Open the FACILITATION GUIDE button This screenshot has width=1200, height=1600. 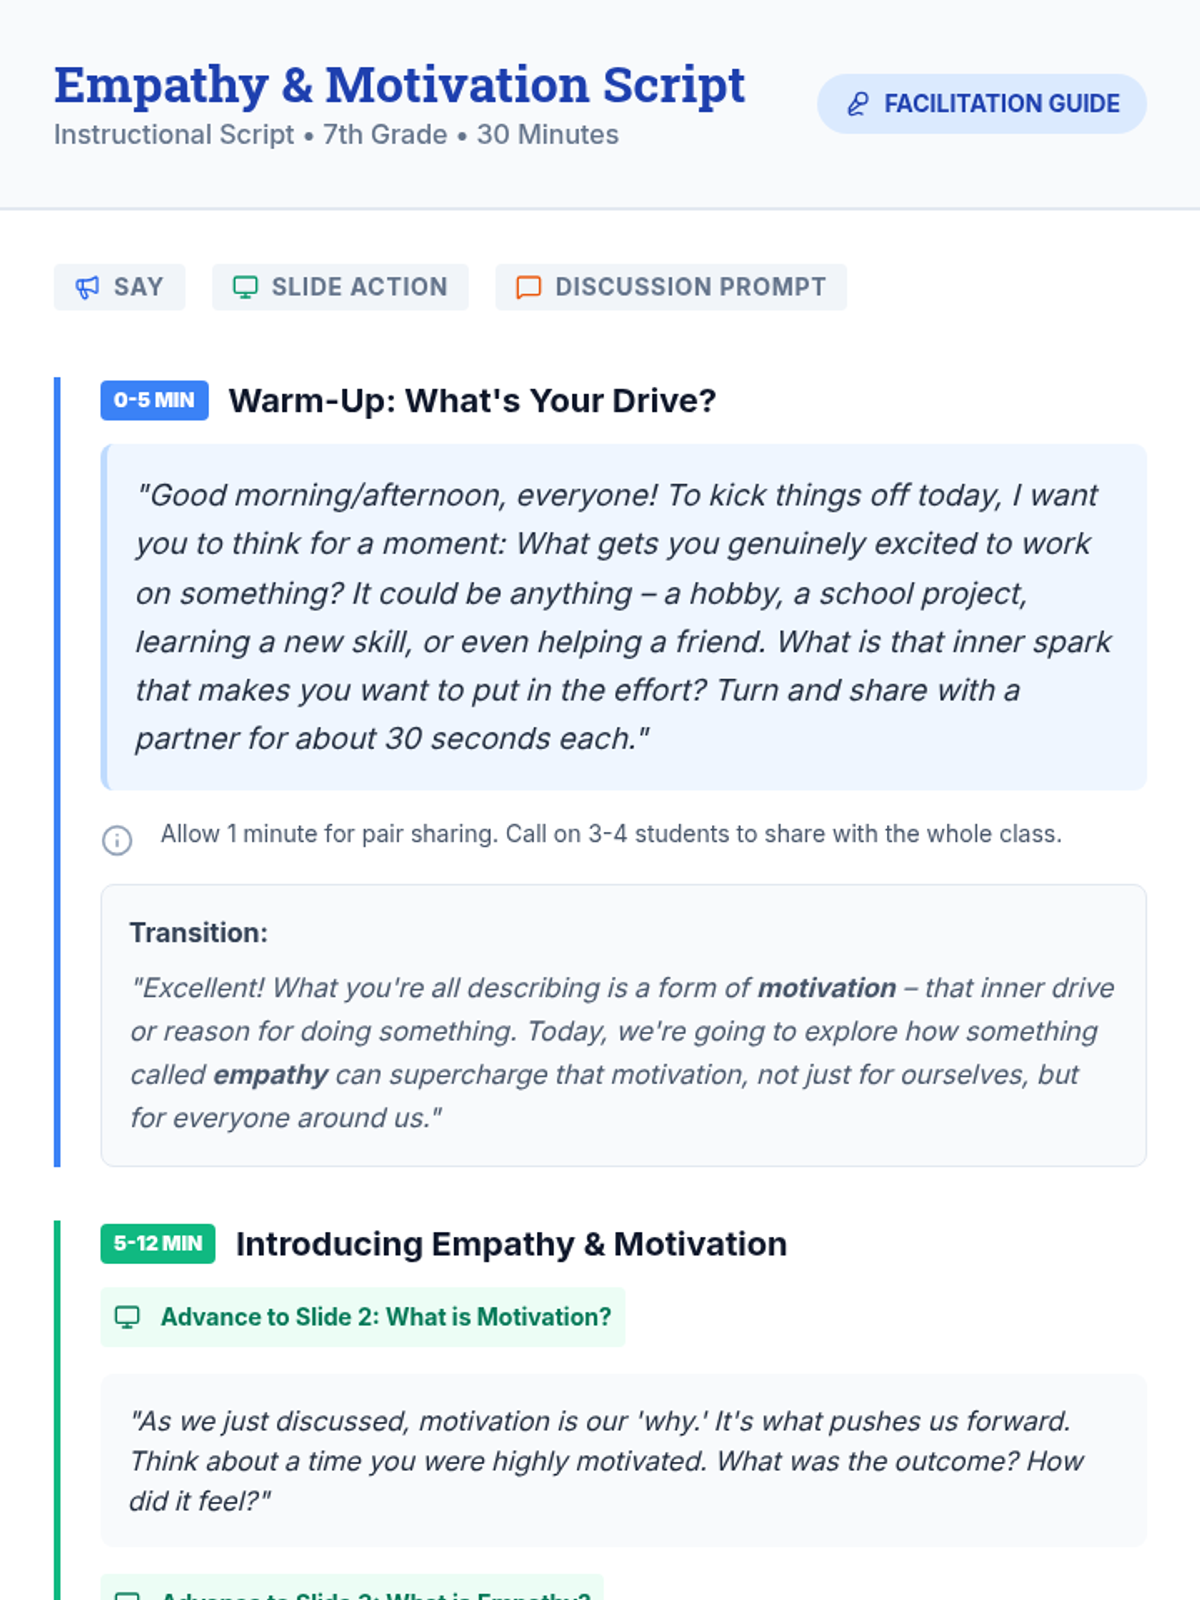pyautogui.click(x=982, y=104)
